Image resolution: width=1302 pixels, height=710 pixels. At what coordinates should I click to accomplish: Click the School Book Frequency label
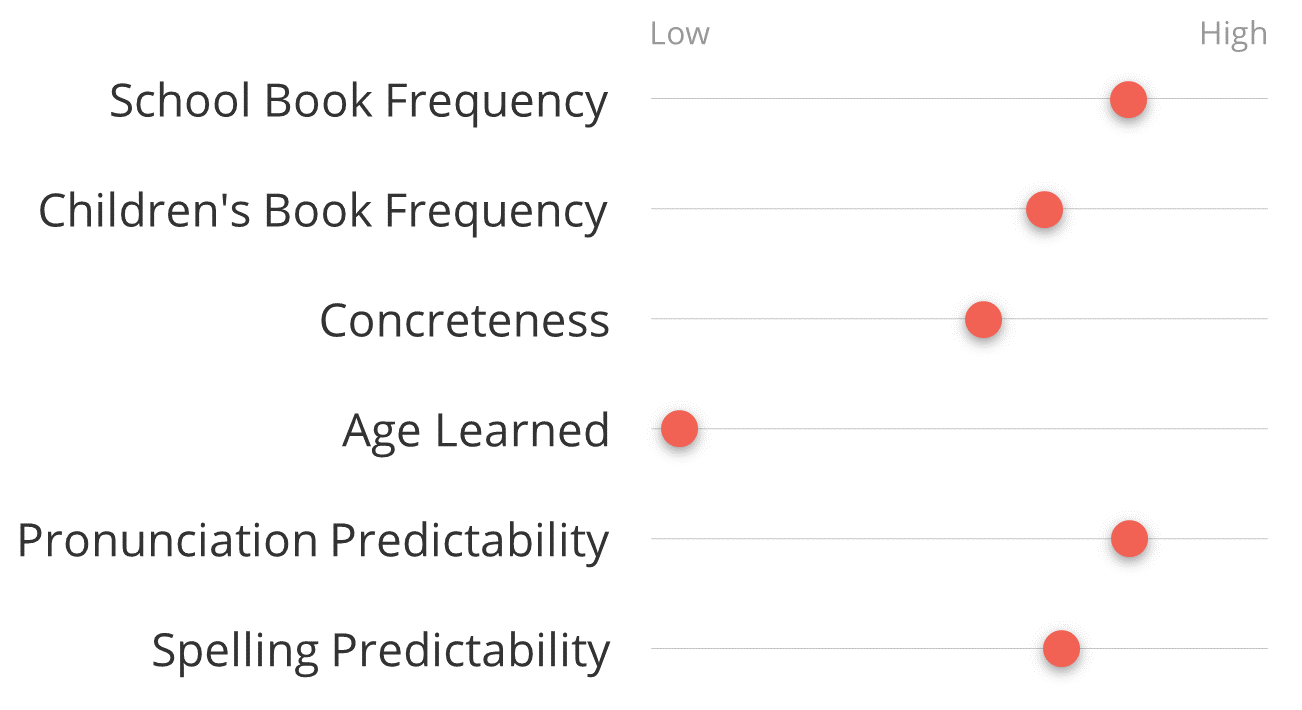pyautogui.click(x=358, y=101)
